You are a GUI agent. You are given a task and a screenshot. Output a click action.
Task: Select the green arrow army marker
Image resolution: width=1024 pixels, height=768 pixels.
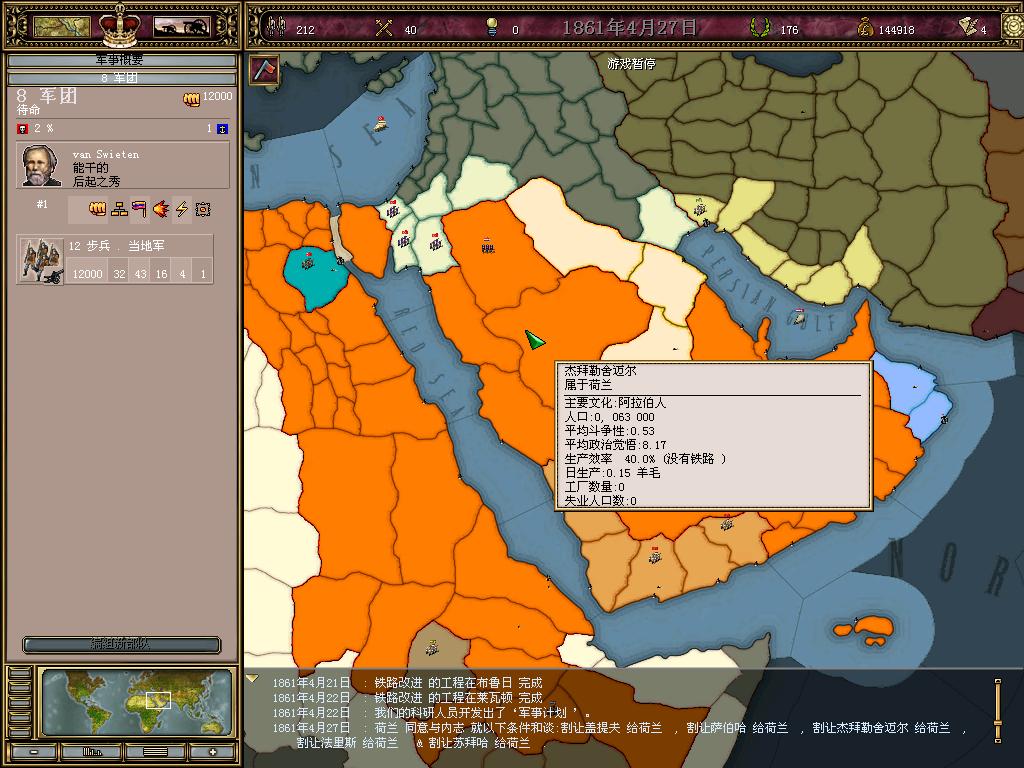[534, 339]
